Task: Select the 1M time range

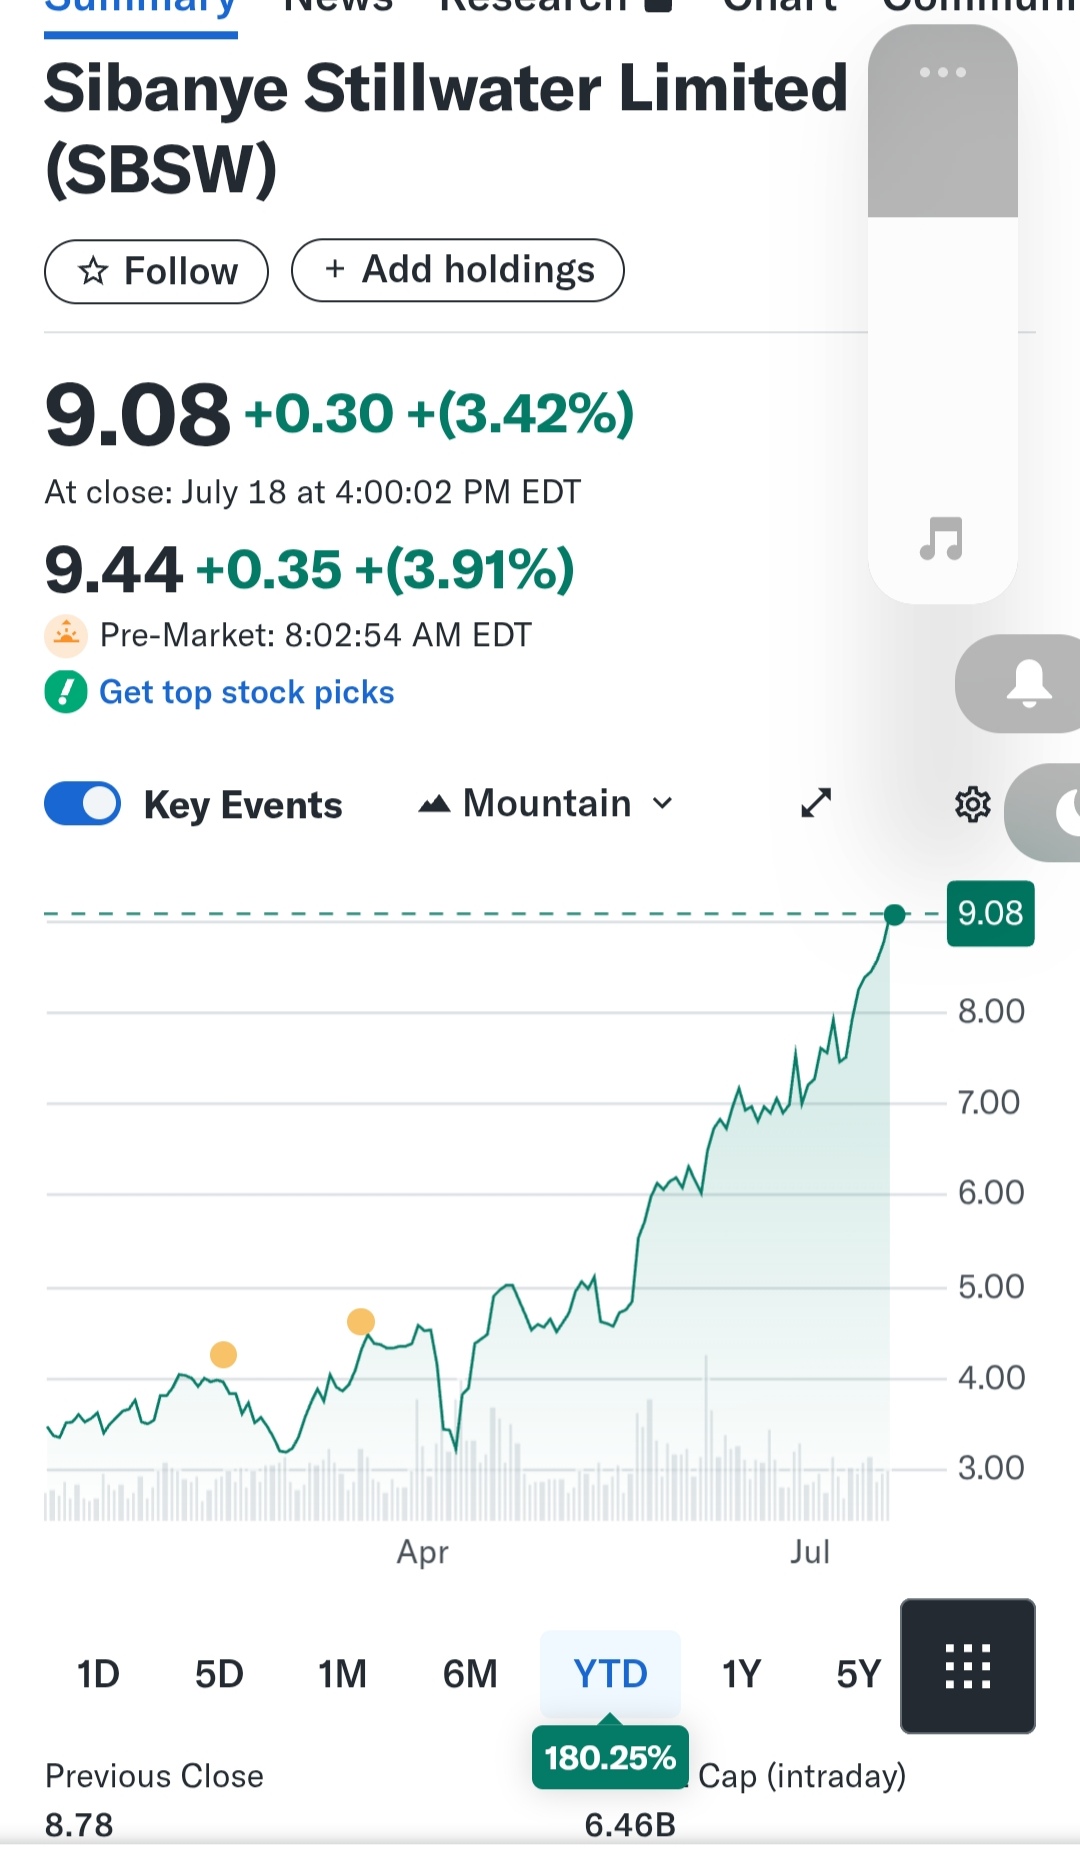Action: pos(342,1673)
